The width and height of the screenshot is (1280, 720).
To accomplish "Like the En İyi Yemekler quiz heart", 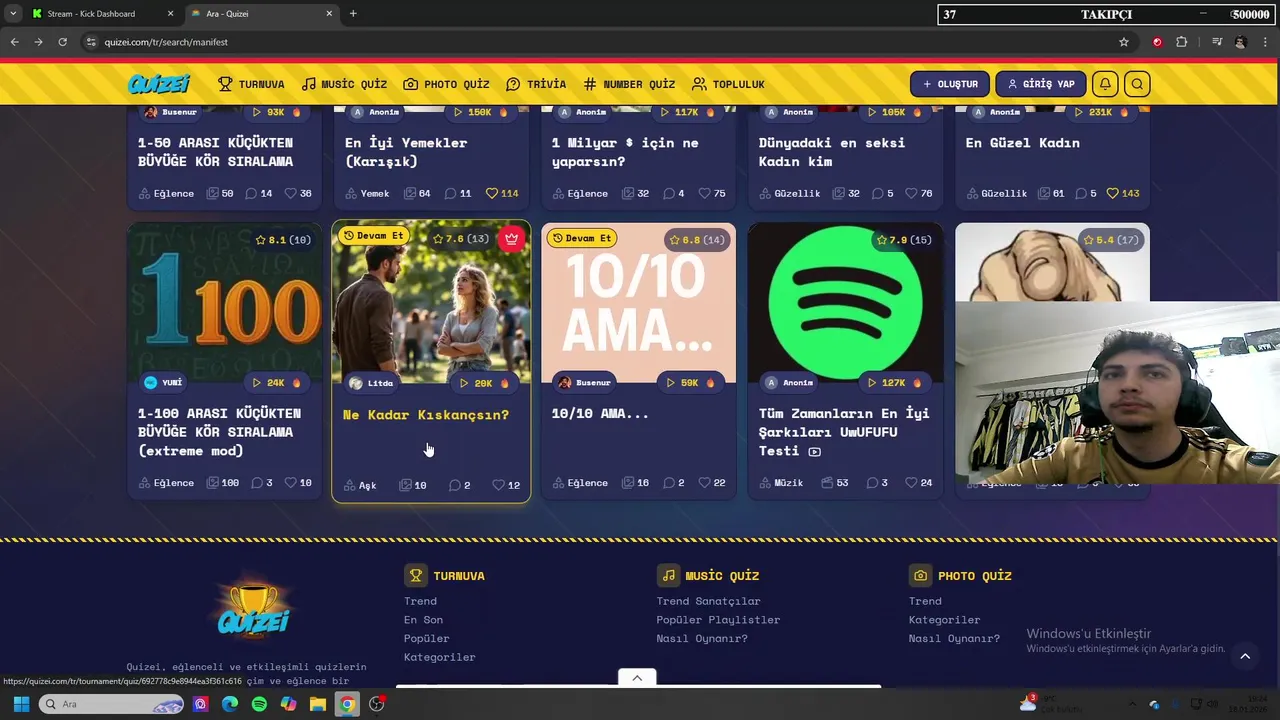I will pyautogui.click(x=491, y=193).
